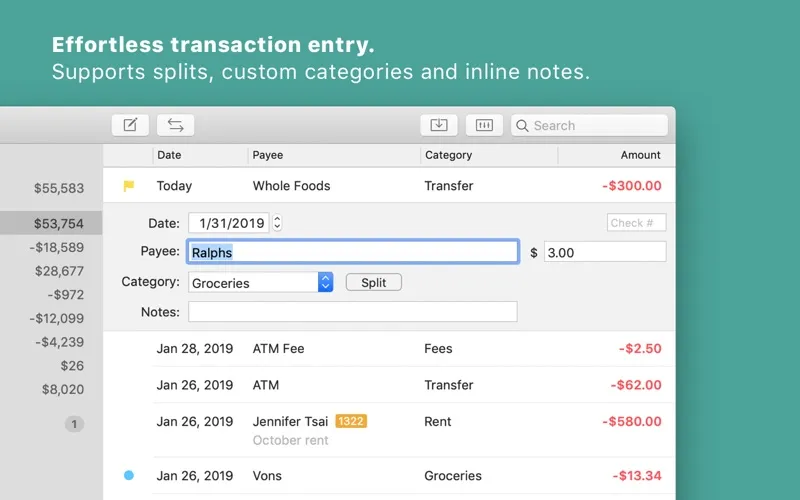Image resolution: width=800 pixels, height=500 pixels.
Task: Click the Payee field containing Ralphs
Action: coord(352,253)
